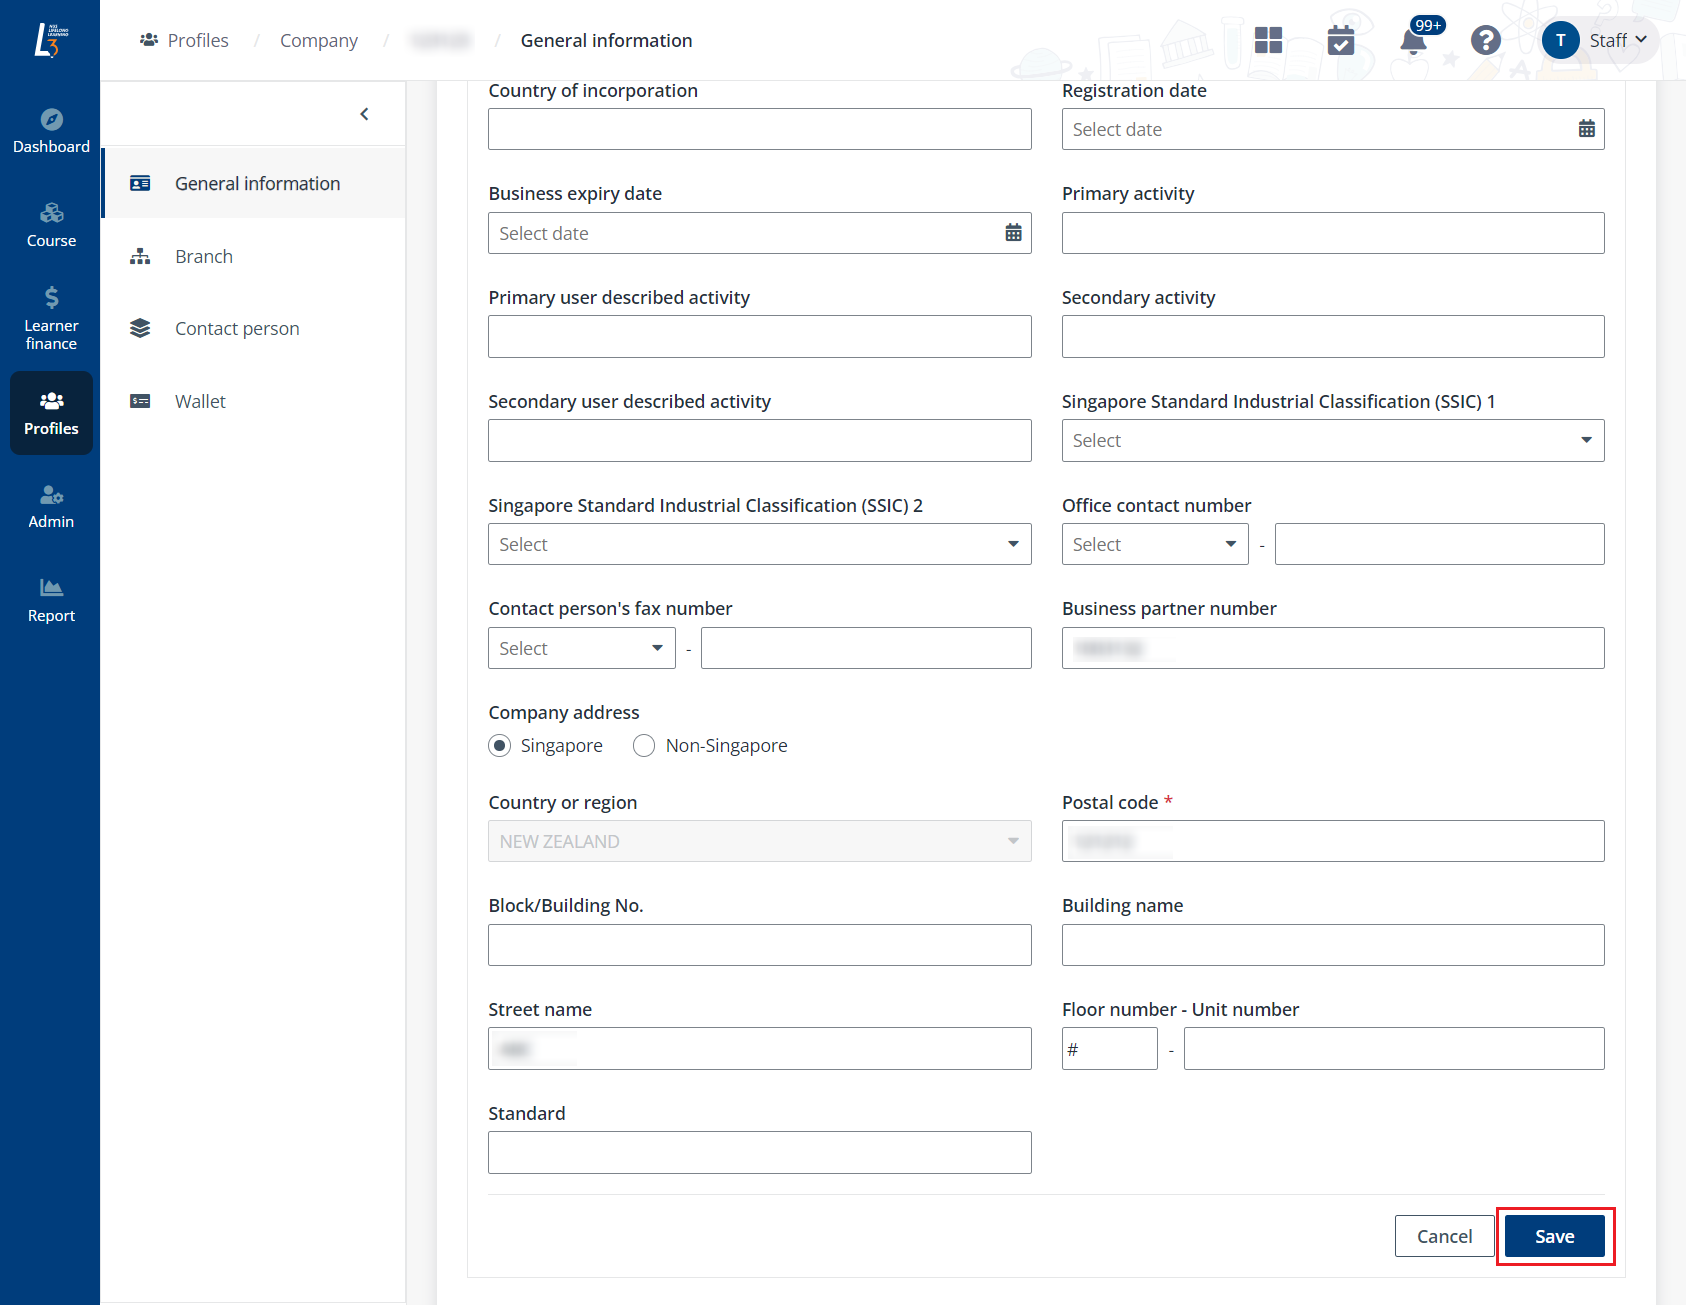
Task: Open the Wallet menu item
Action: tap(200, 402)
